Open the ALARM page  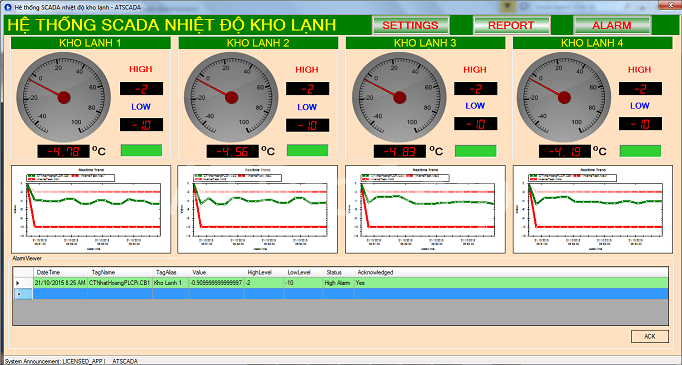click(612, 25)
